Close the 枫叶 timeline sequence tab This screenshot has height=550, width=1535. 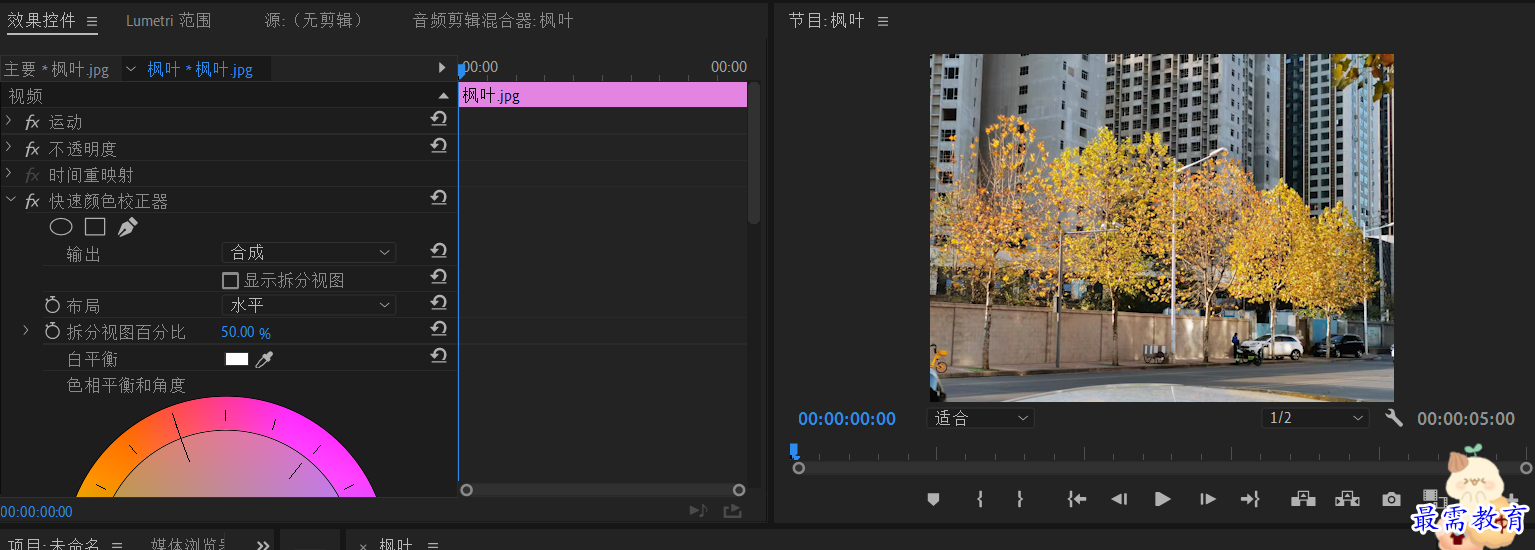click(x=363, y=546)
